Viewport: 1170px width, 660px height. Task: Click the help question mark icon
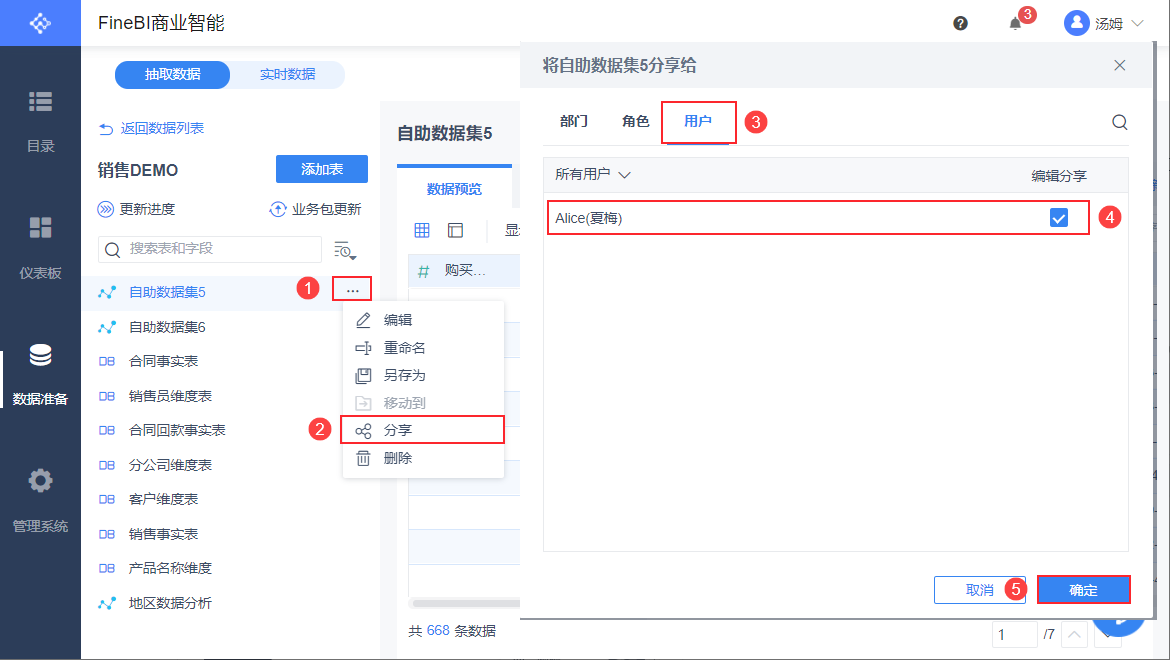click(x=960, y=23)
